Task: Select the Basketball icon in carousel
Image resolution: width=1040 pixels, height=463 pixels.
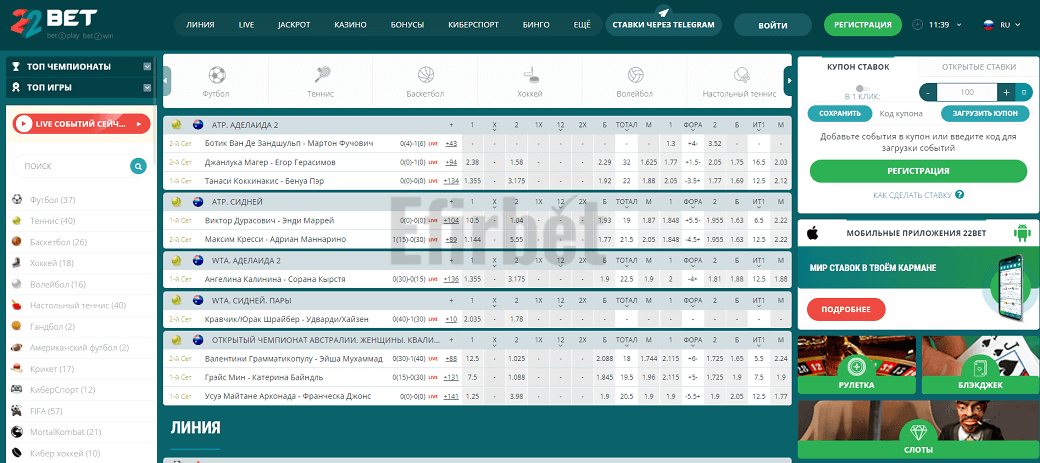Action: [426, 74]
